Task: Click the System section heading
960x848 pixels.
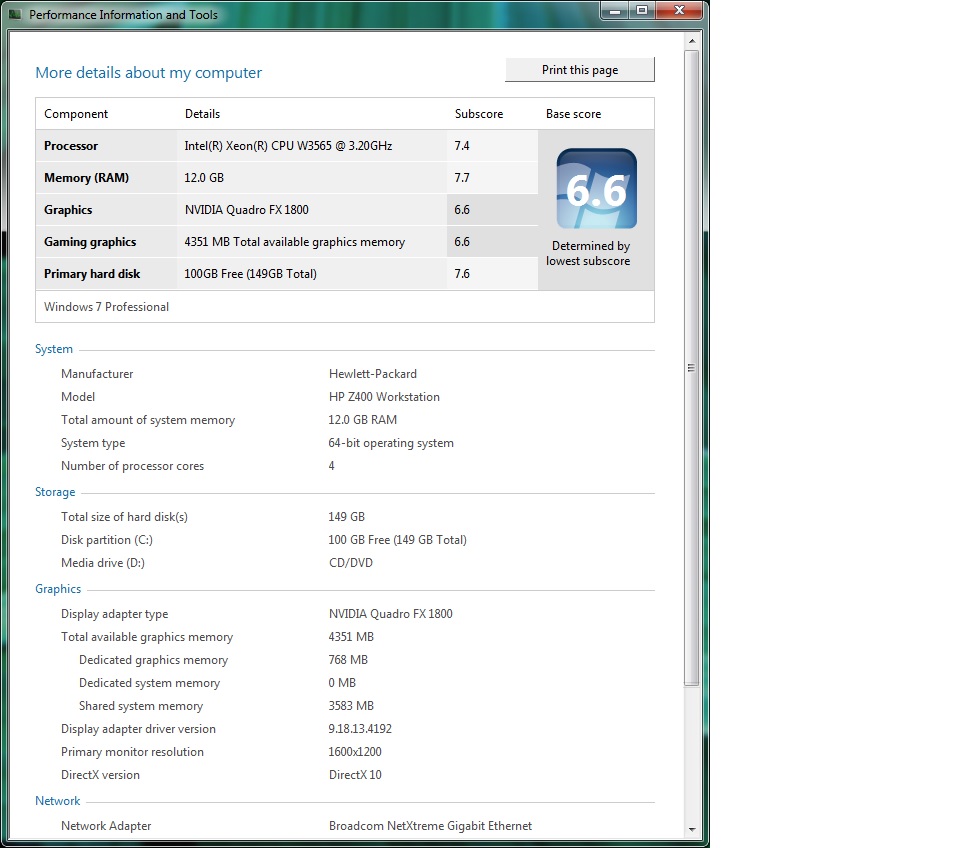Action: tap(54, 350)
